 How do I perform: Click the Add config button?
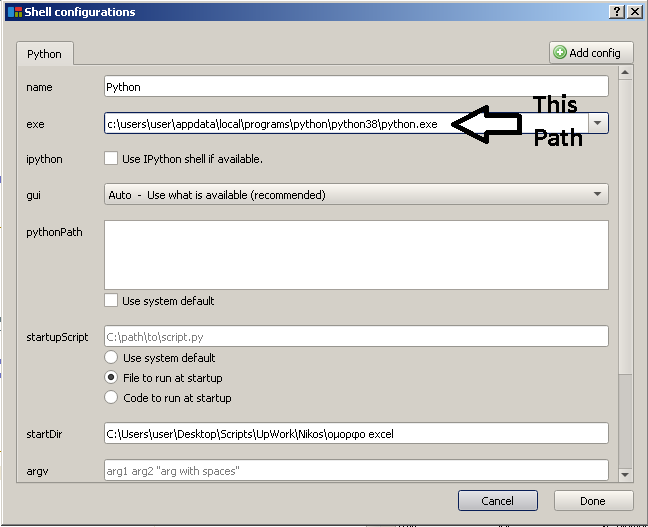coord(591,52)
